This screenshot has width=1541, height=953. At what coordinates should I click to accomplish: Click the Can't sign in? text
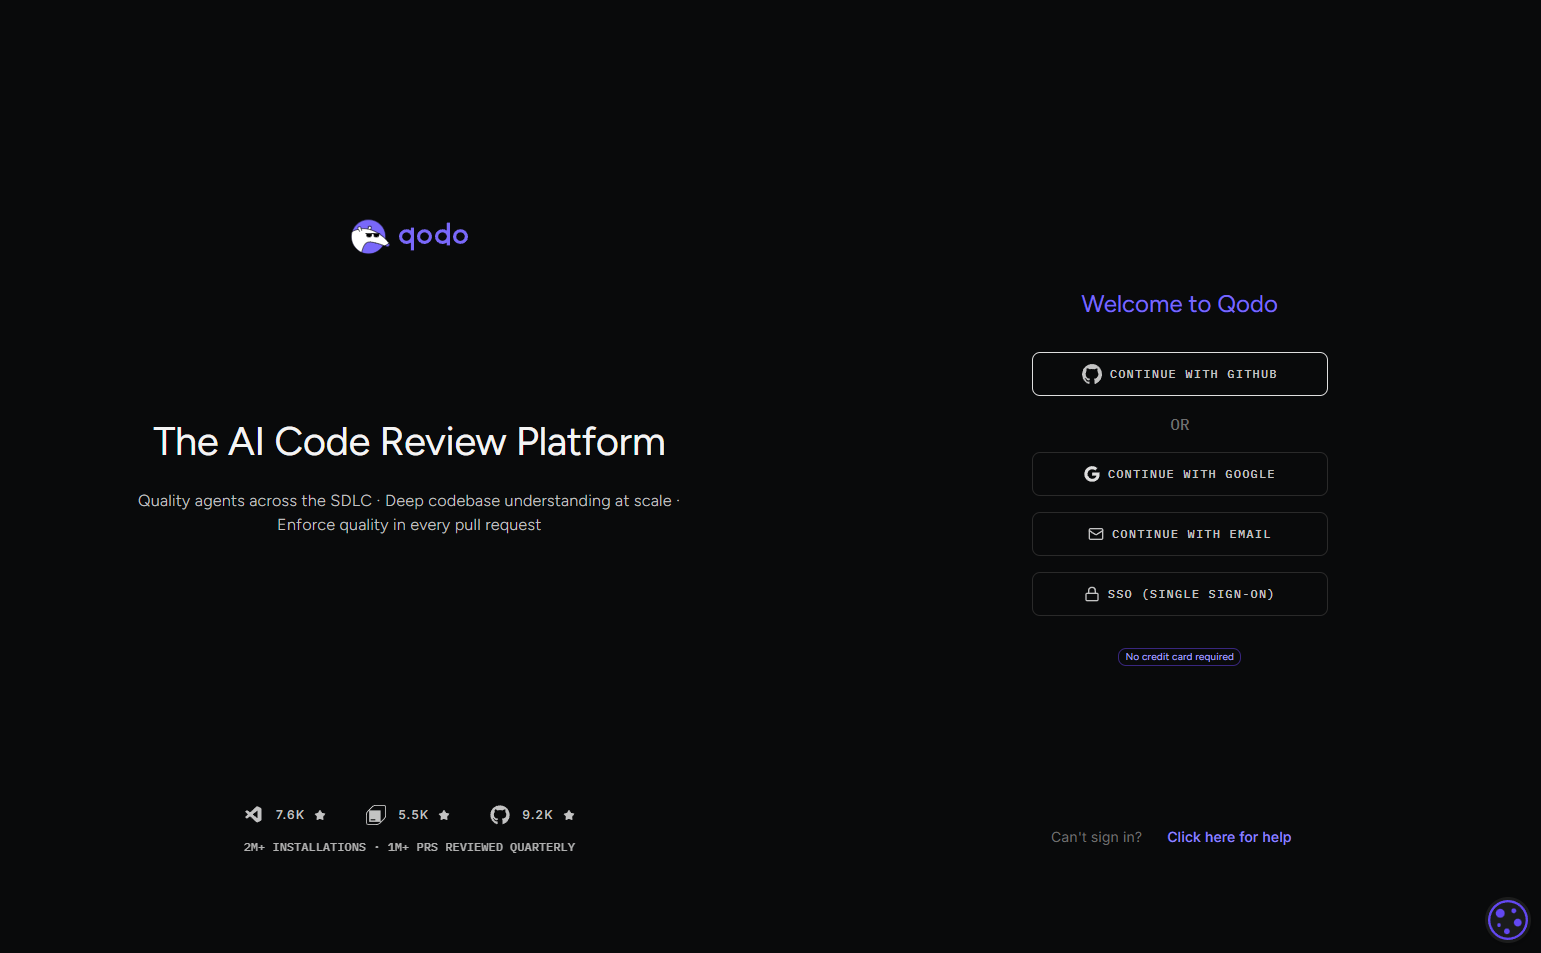(1096, 837)
